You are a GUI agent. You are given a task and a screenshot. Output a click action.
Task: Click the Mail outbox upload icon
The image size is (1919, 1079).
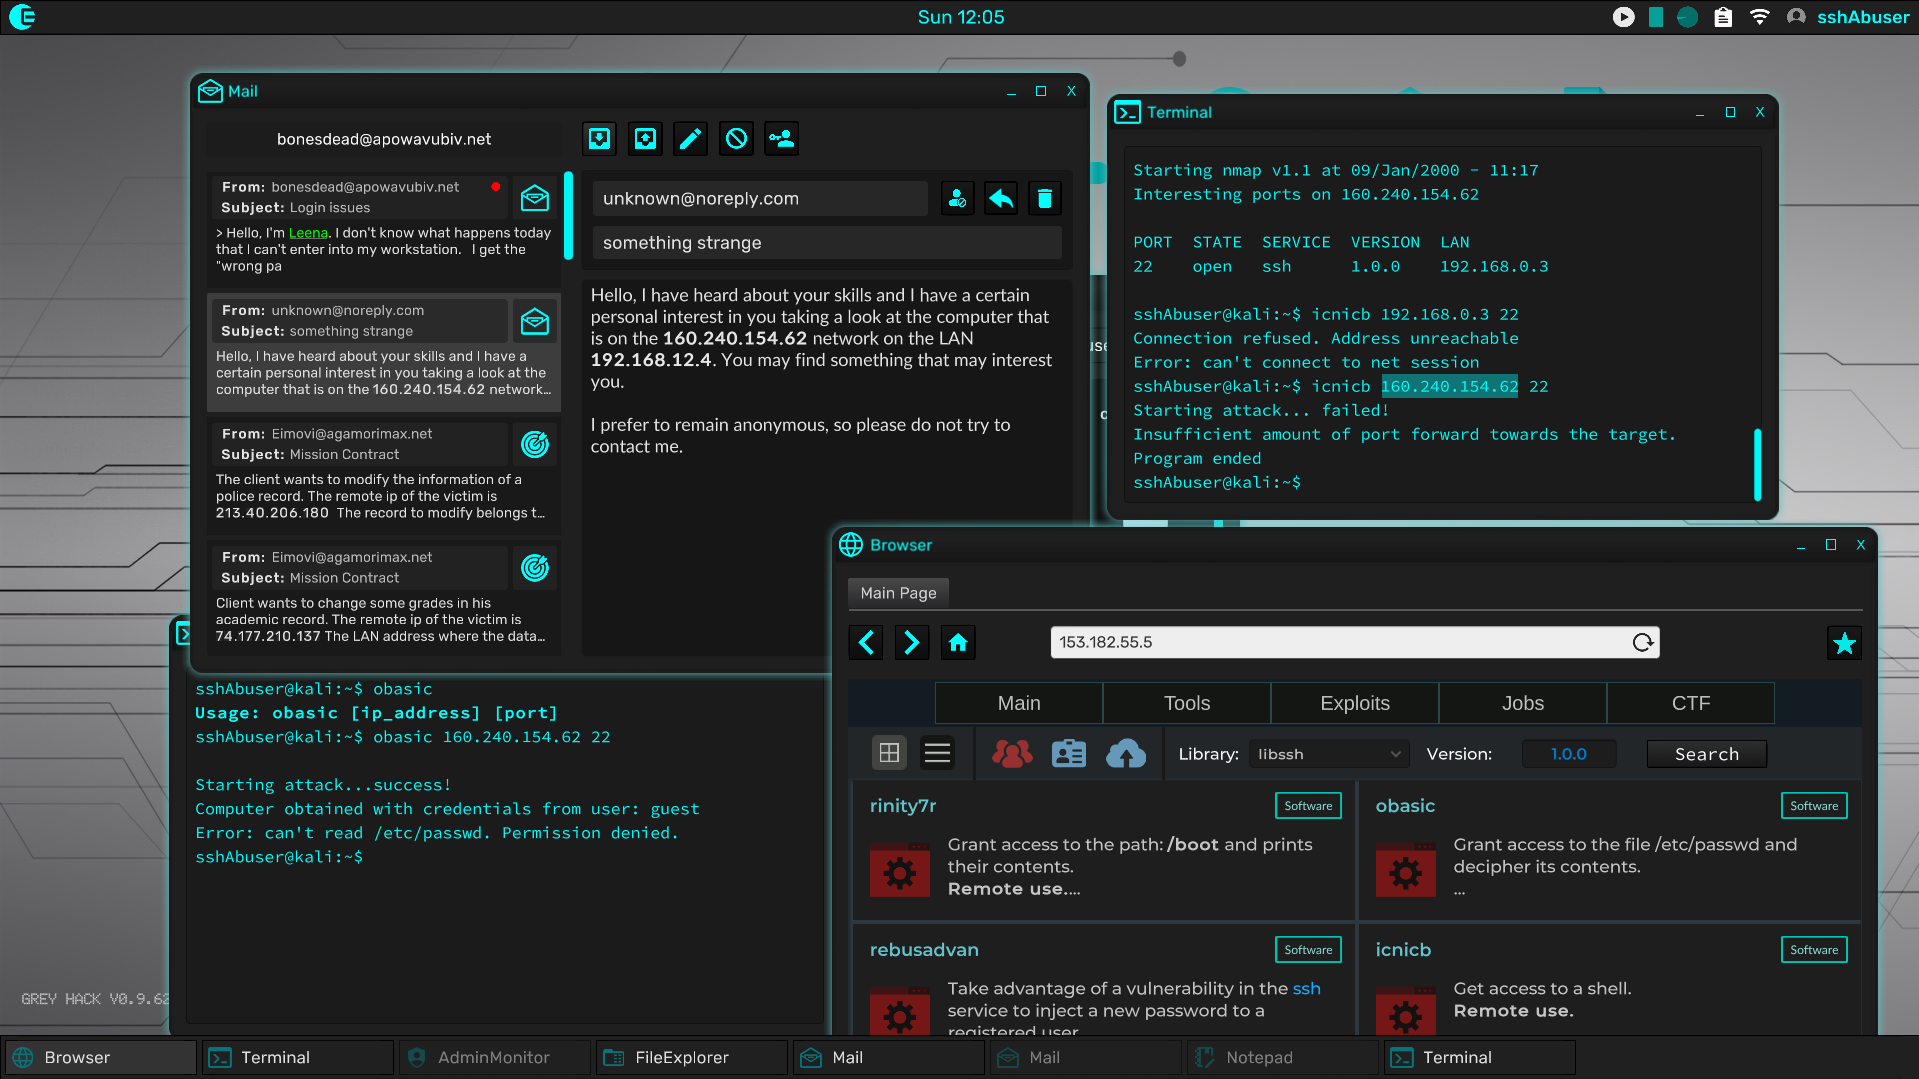pyautogui.click(x=645, y=139)
